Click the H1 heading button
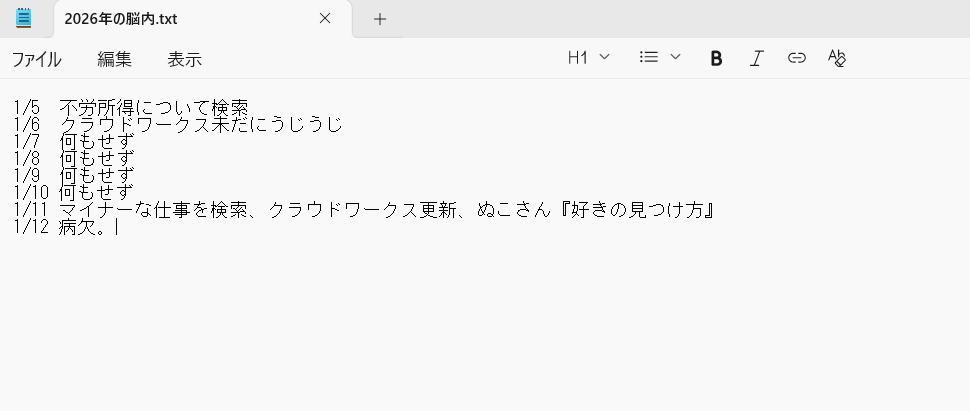The width and height of the screenshot is (970, 411). tap(577, 58)
